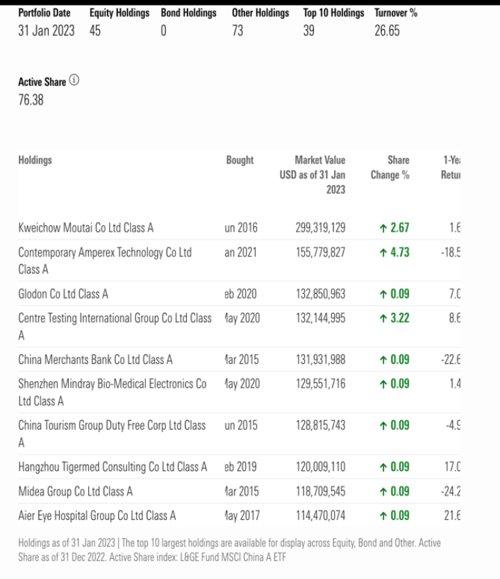This screenshot has width=500, height=579.
Task: Click China Merchants Bank share change arrow
Action: 383,360
